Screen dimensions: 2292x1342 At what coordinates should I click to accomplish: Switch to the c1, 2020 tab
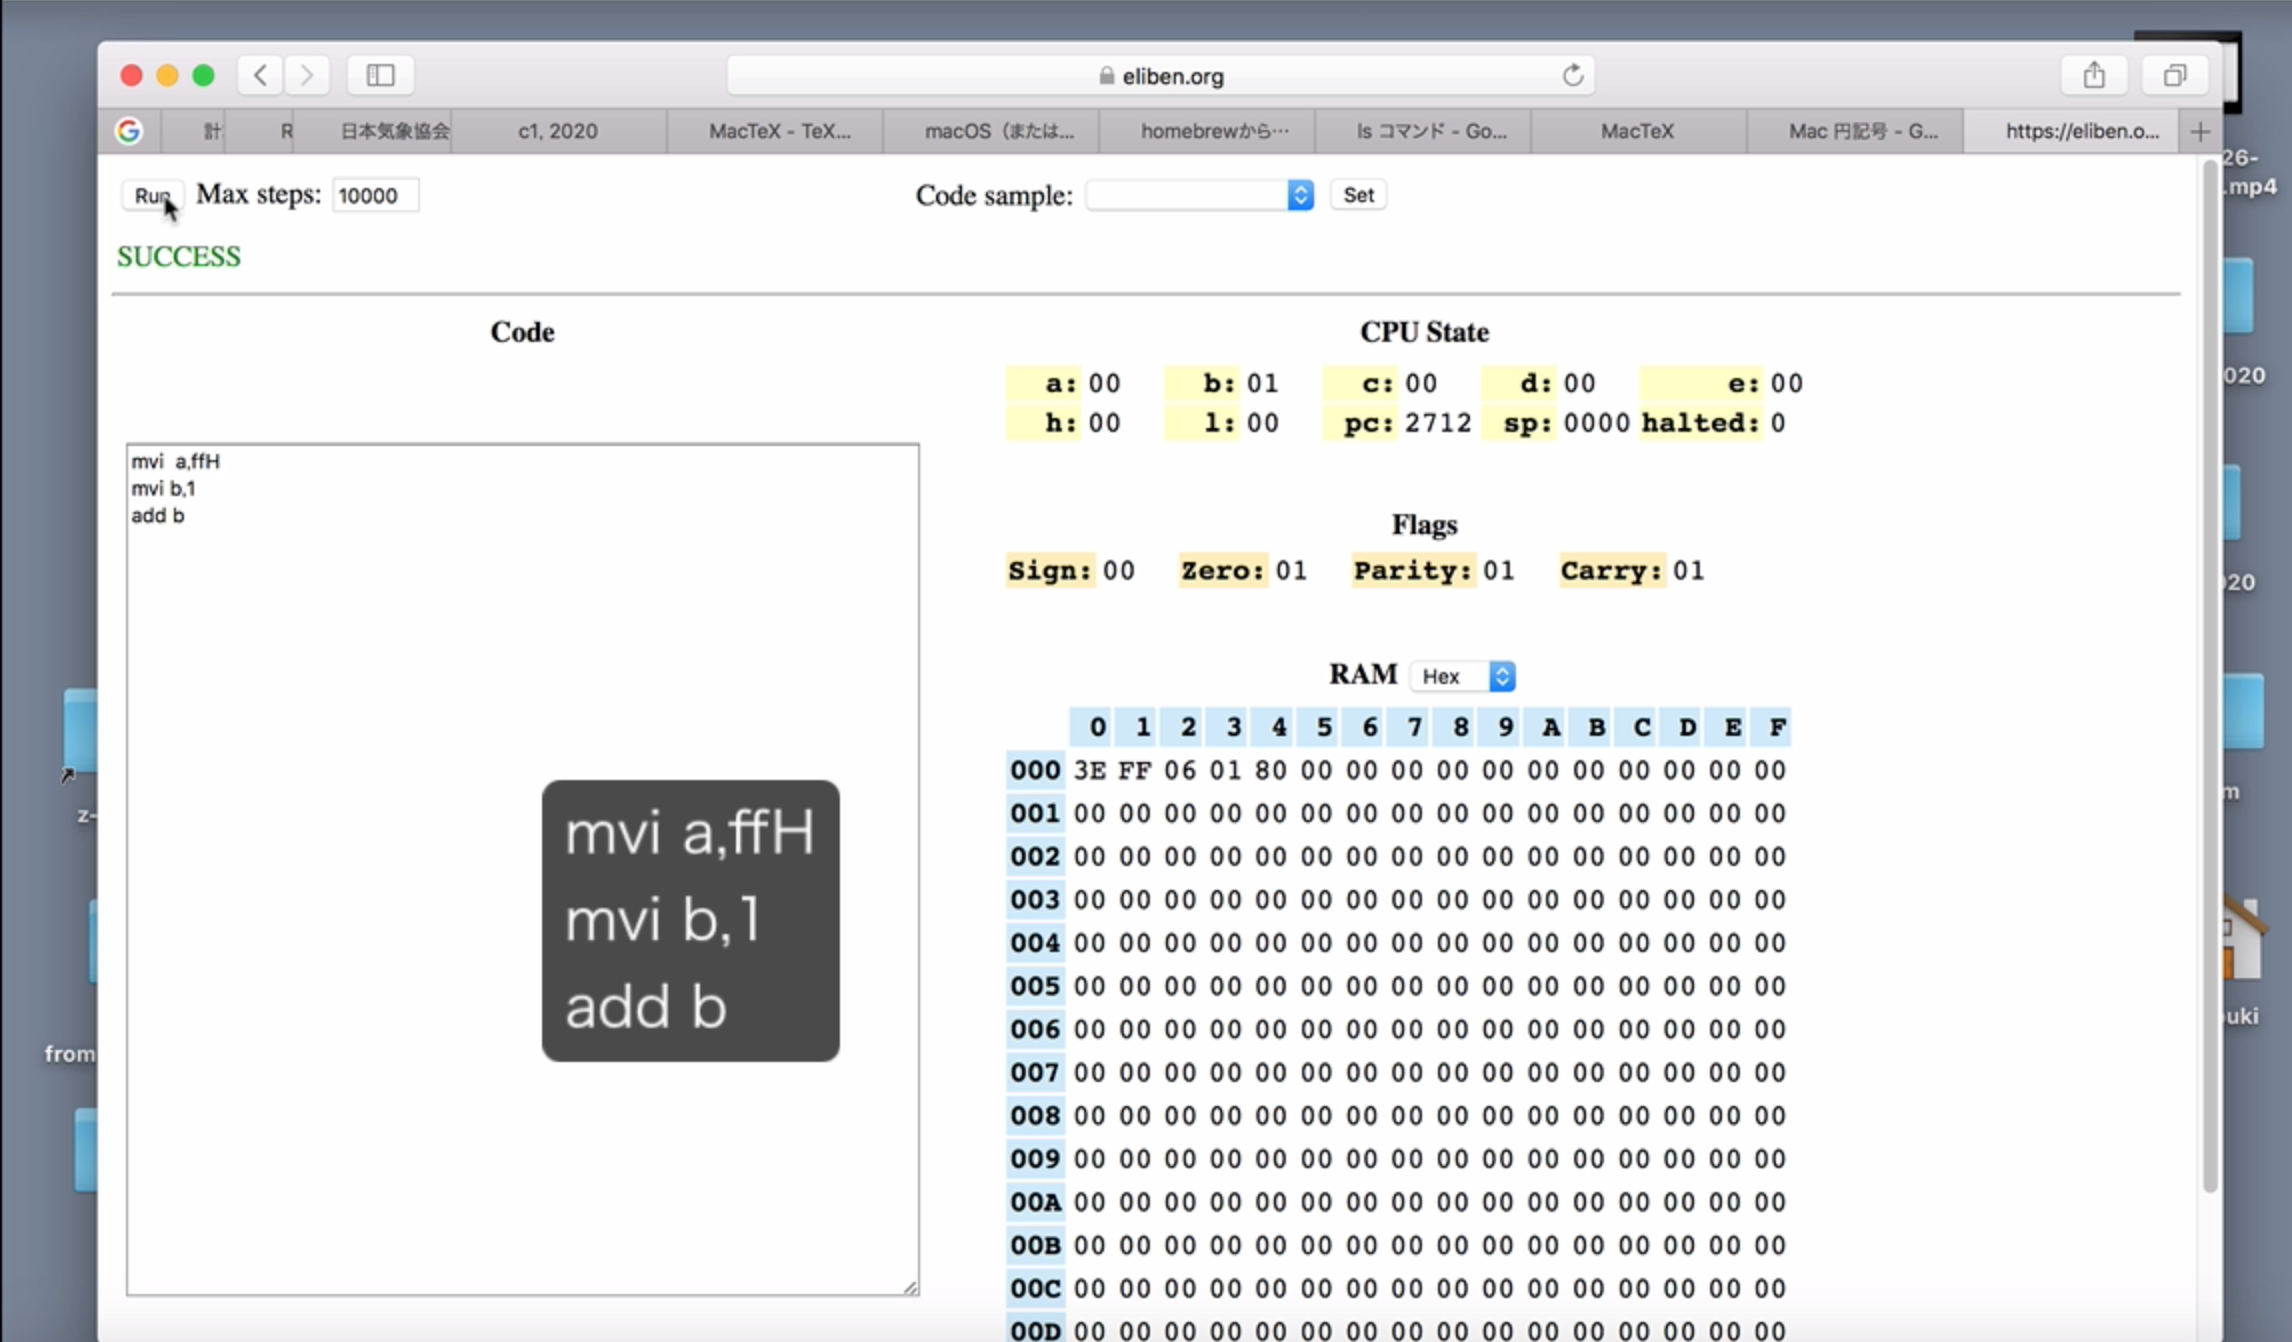coord(558,131)
